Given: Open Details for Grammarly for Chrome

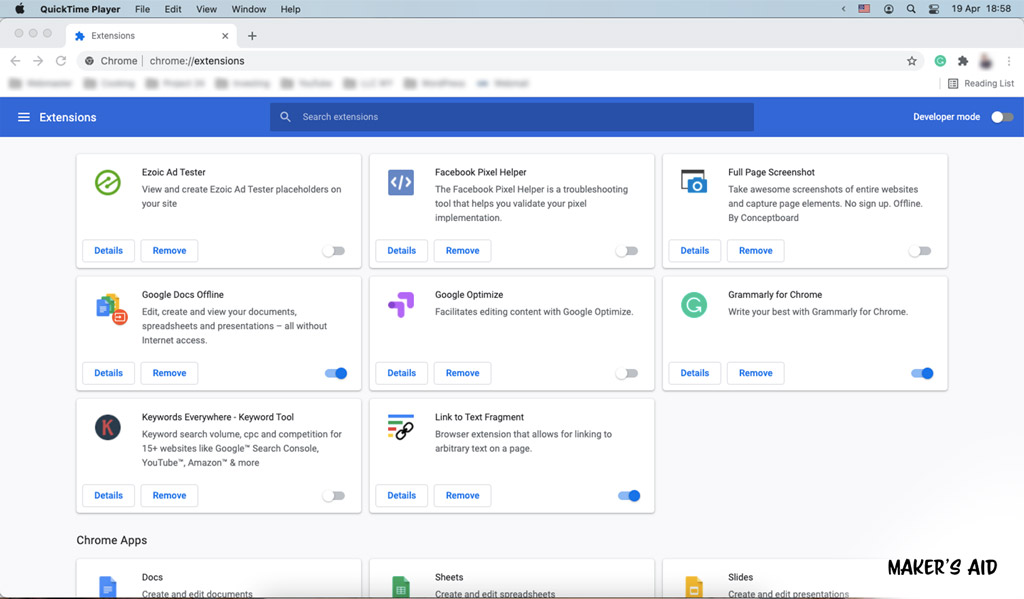Looking at the screenshot, I should 694,373.
